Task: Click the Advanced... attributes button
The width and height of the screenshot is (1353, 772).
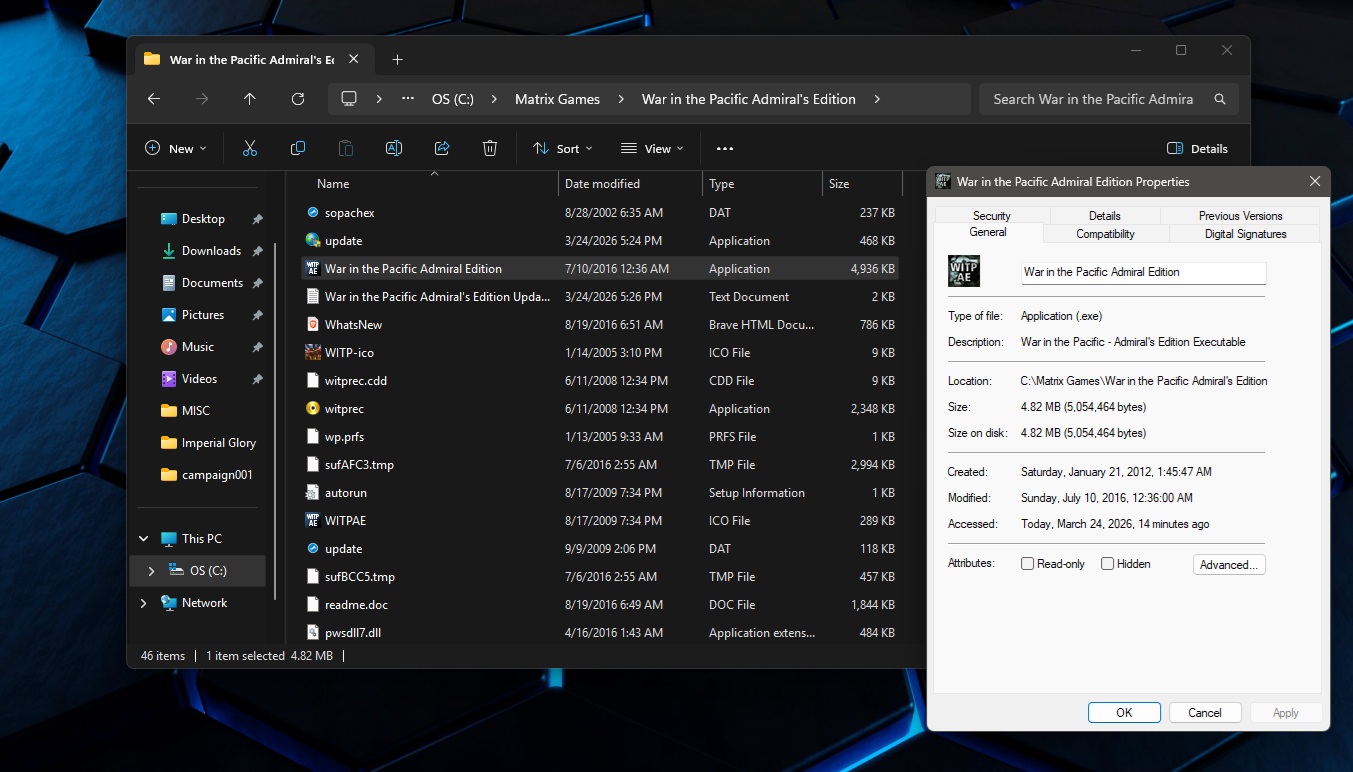Action: [1229, 565]
